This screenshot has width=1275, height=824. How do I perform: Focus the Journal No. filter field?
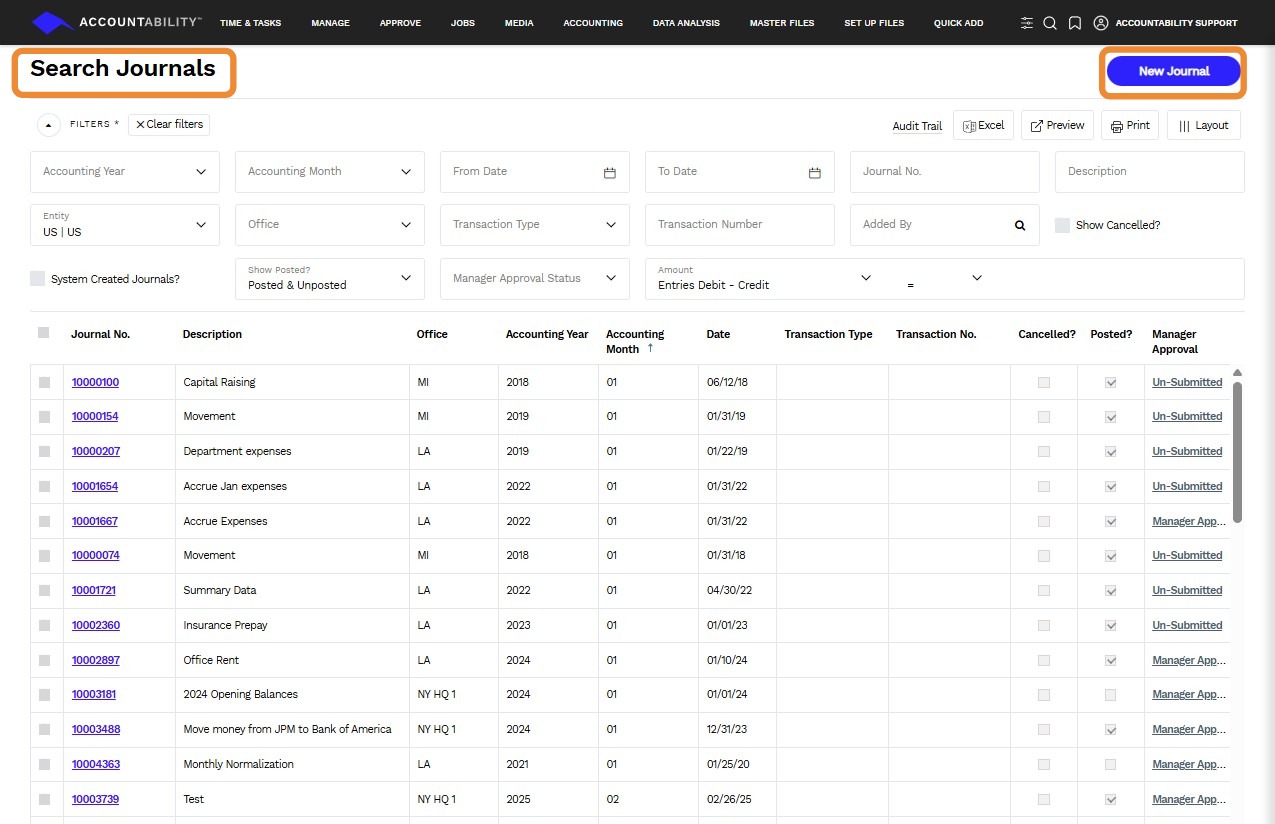point(945,172)
